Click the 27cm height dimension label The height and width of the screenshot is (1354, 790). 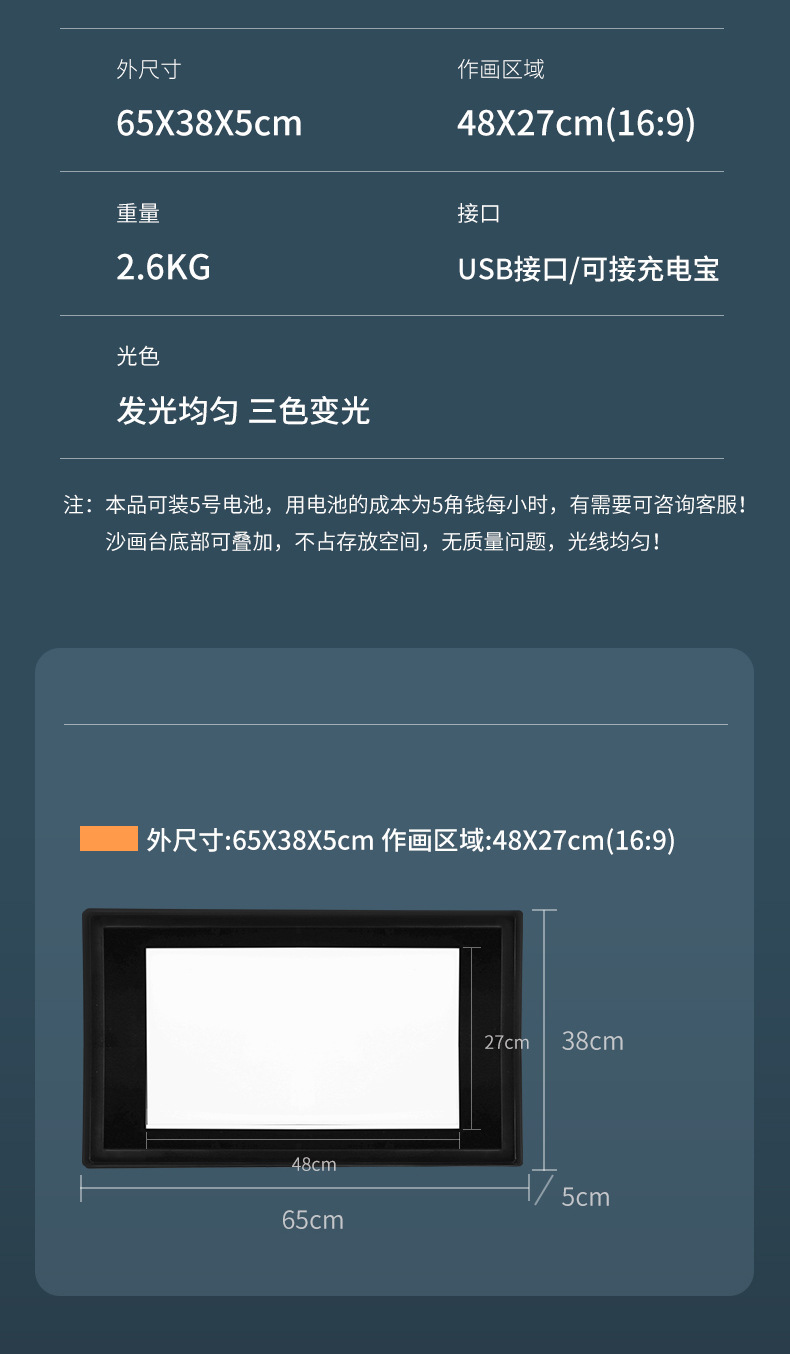coord(507,1042)
